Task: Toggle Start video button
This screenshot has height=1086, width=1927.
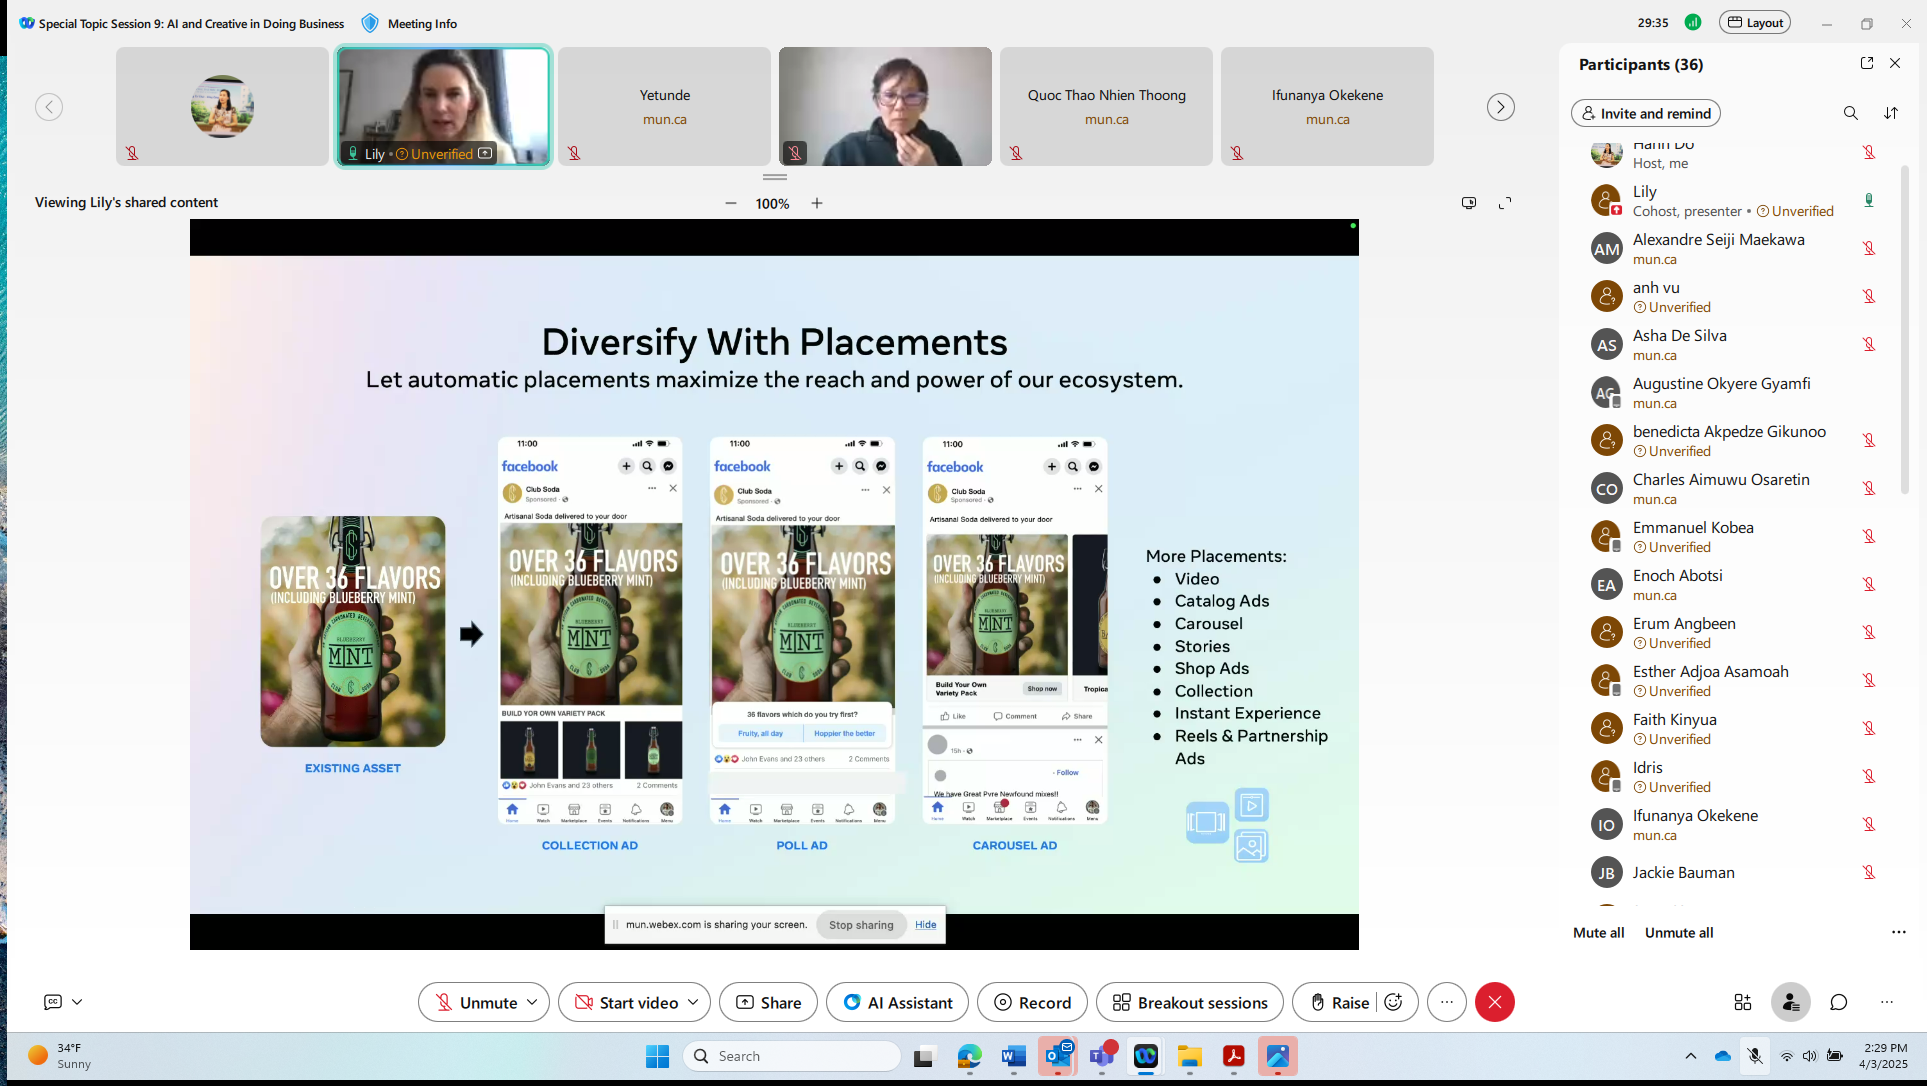Action: [x=626, y=1002]
